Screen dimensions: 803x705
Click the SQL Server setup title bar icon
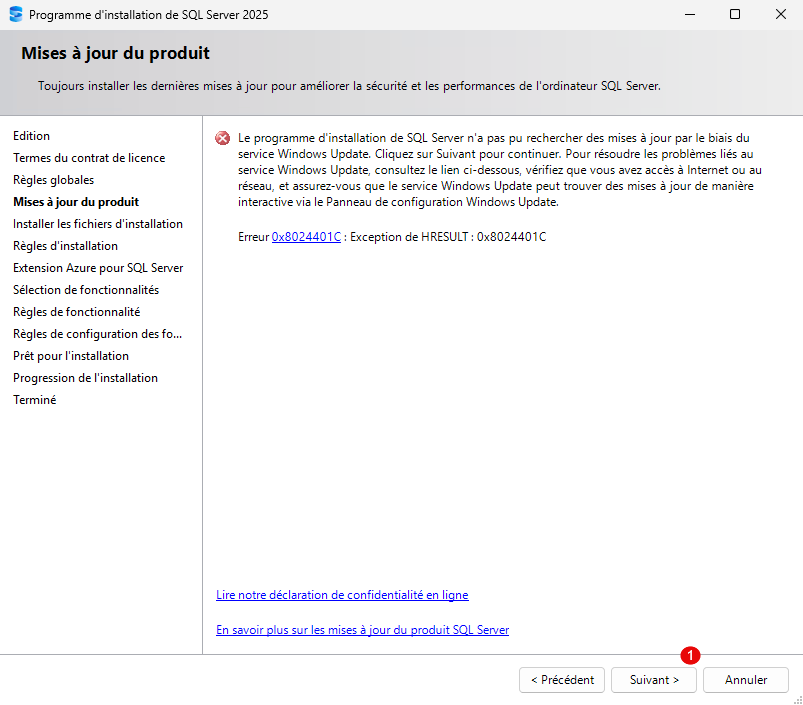(16, 14)
